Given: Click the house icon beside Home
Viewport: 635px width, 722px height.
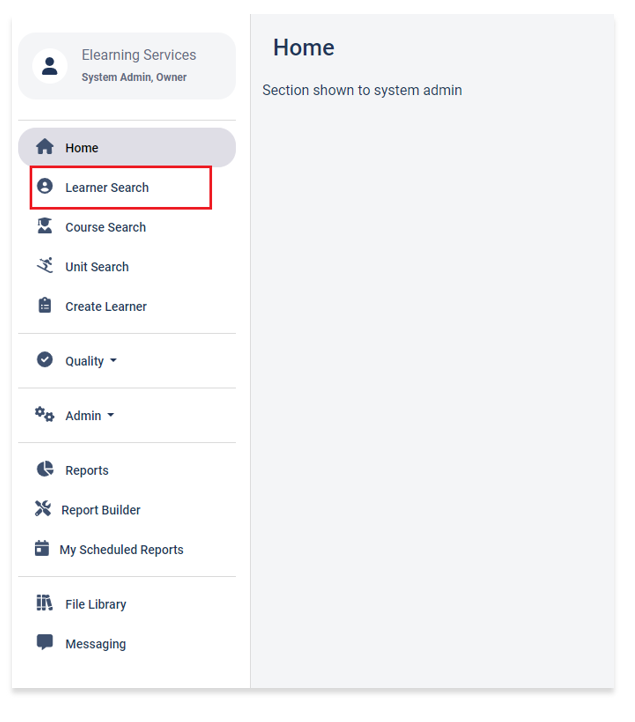Looking at the screenshot, I should click(45, 146).
